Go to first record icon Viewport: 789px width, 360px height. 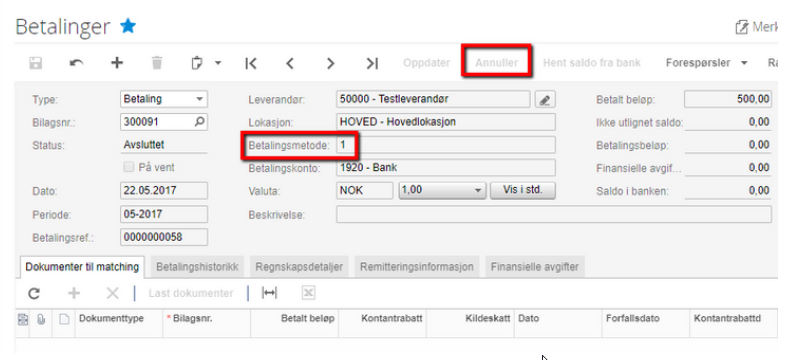[x=251, y=63]
